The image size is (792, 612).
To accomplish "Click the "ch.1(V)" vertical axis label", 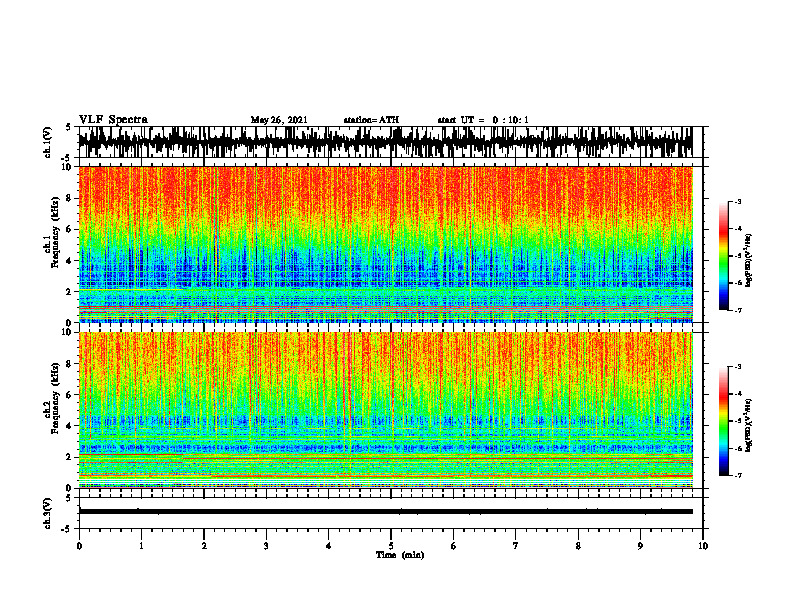I will (48, 142).
